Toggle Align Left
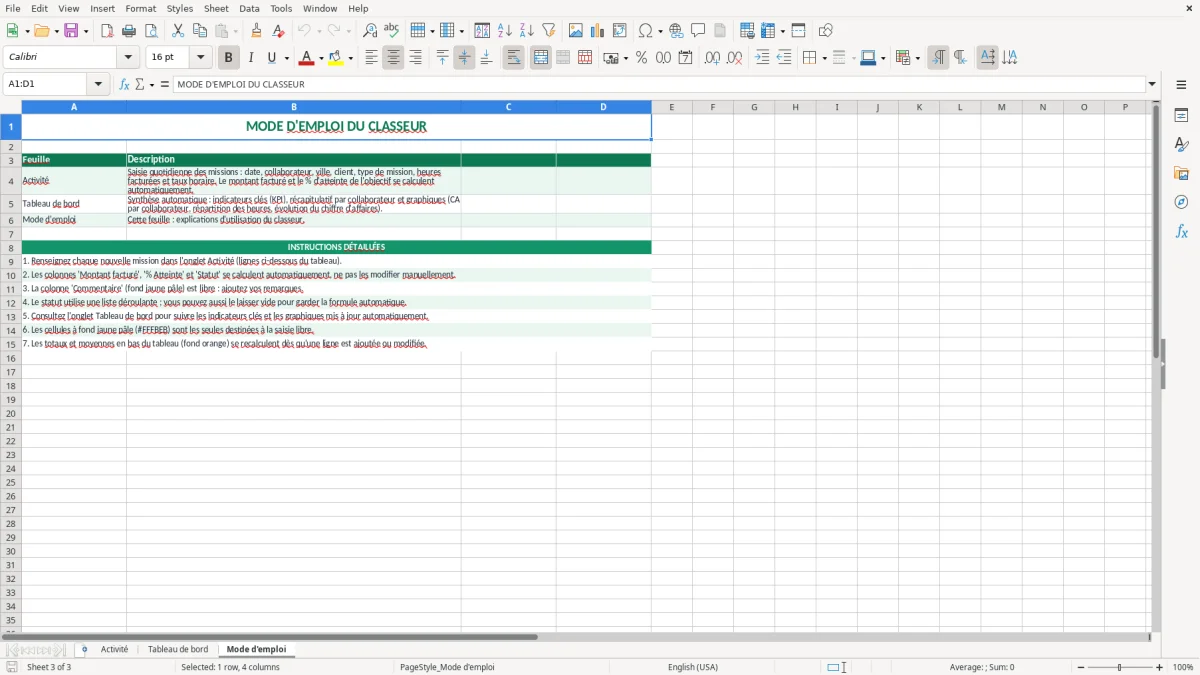 (371, 58)
